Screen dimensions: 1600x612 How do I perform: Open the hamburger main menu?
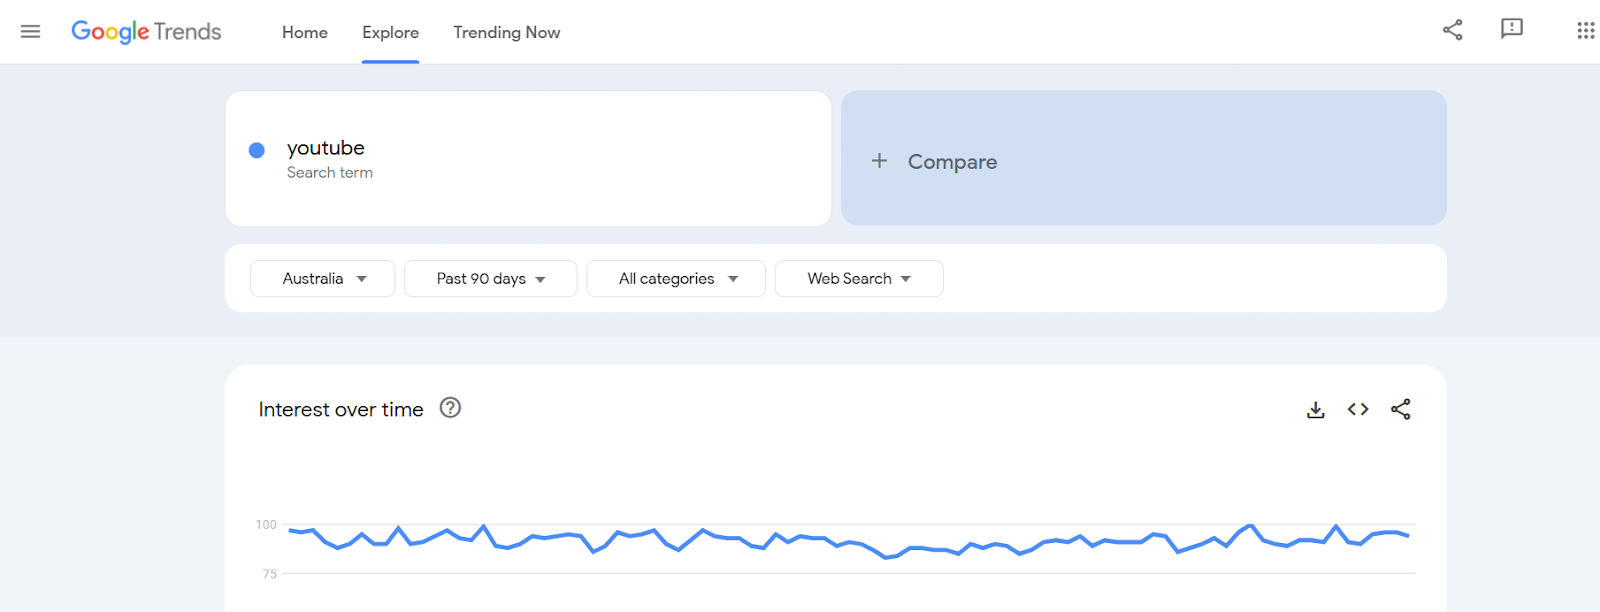(31, 32)
